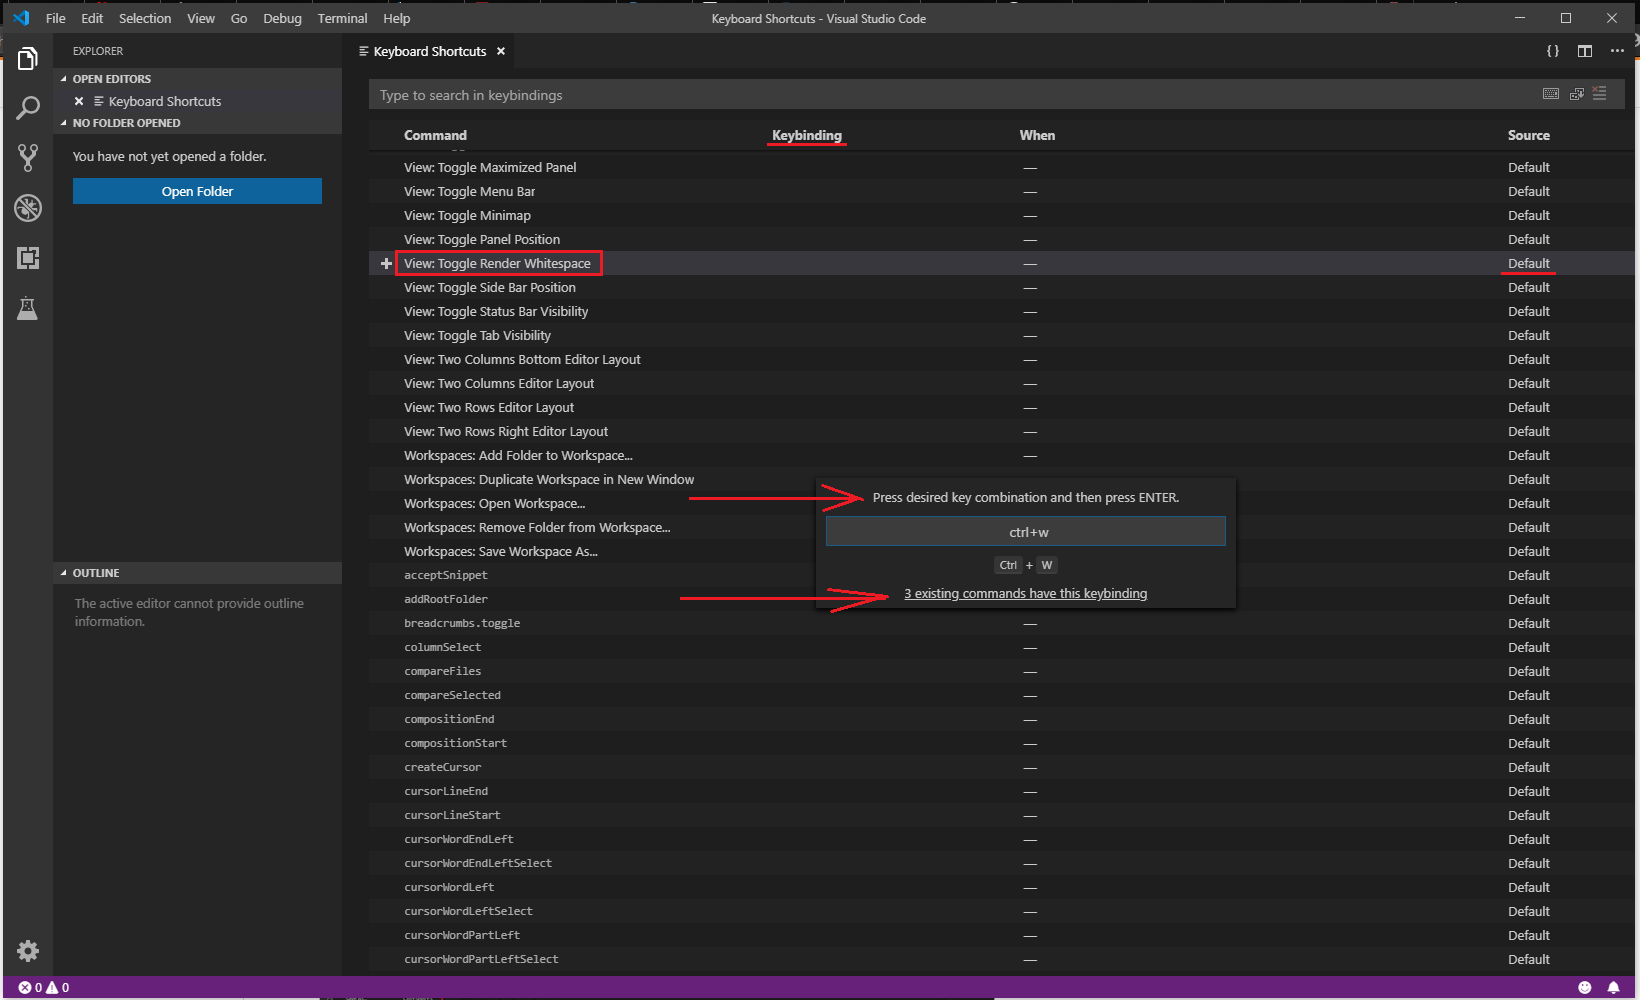The image size is (1640, 1000).
Task: Open the Test beaker view in activity bar
Action: click(x=28, y=308)
